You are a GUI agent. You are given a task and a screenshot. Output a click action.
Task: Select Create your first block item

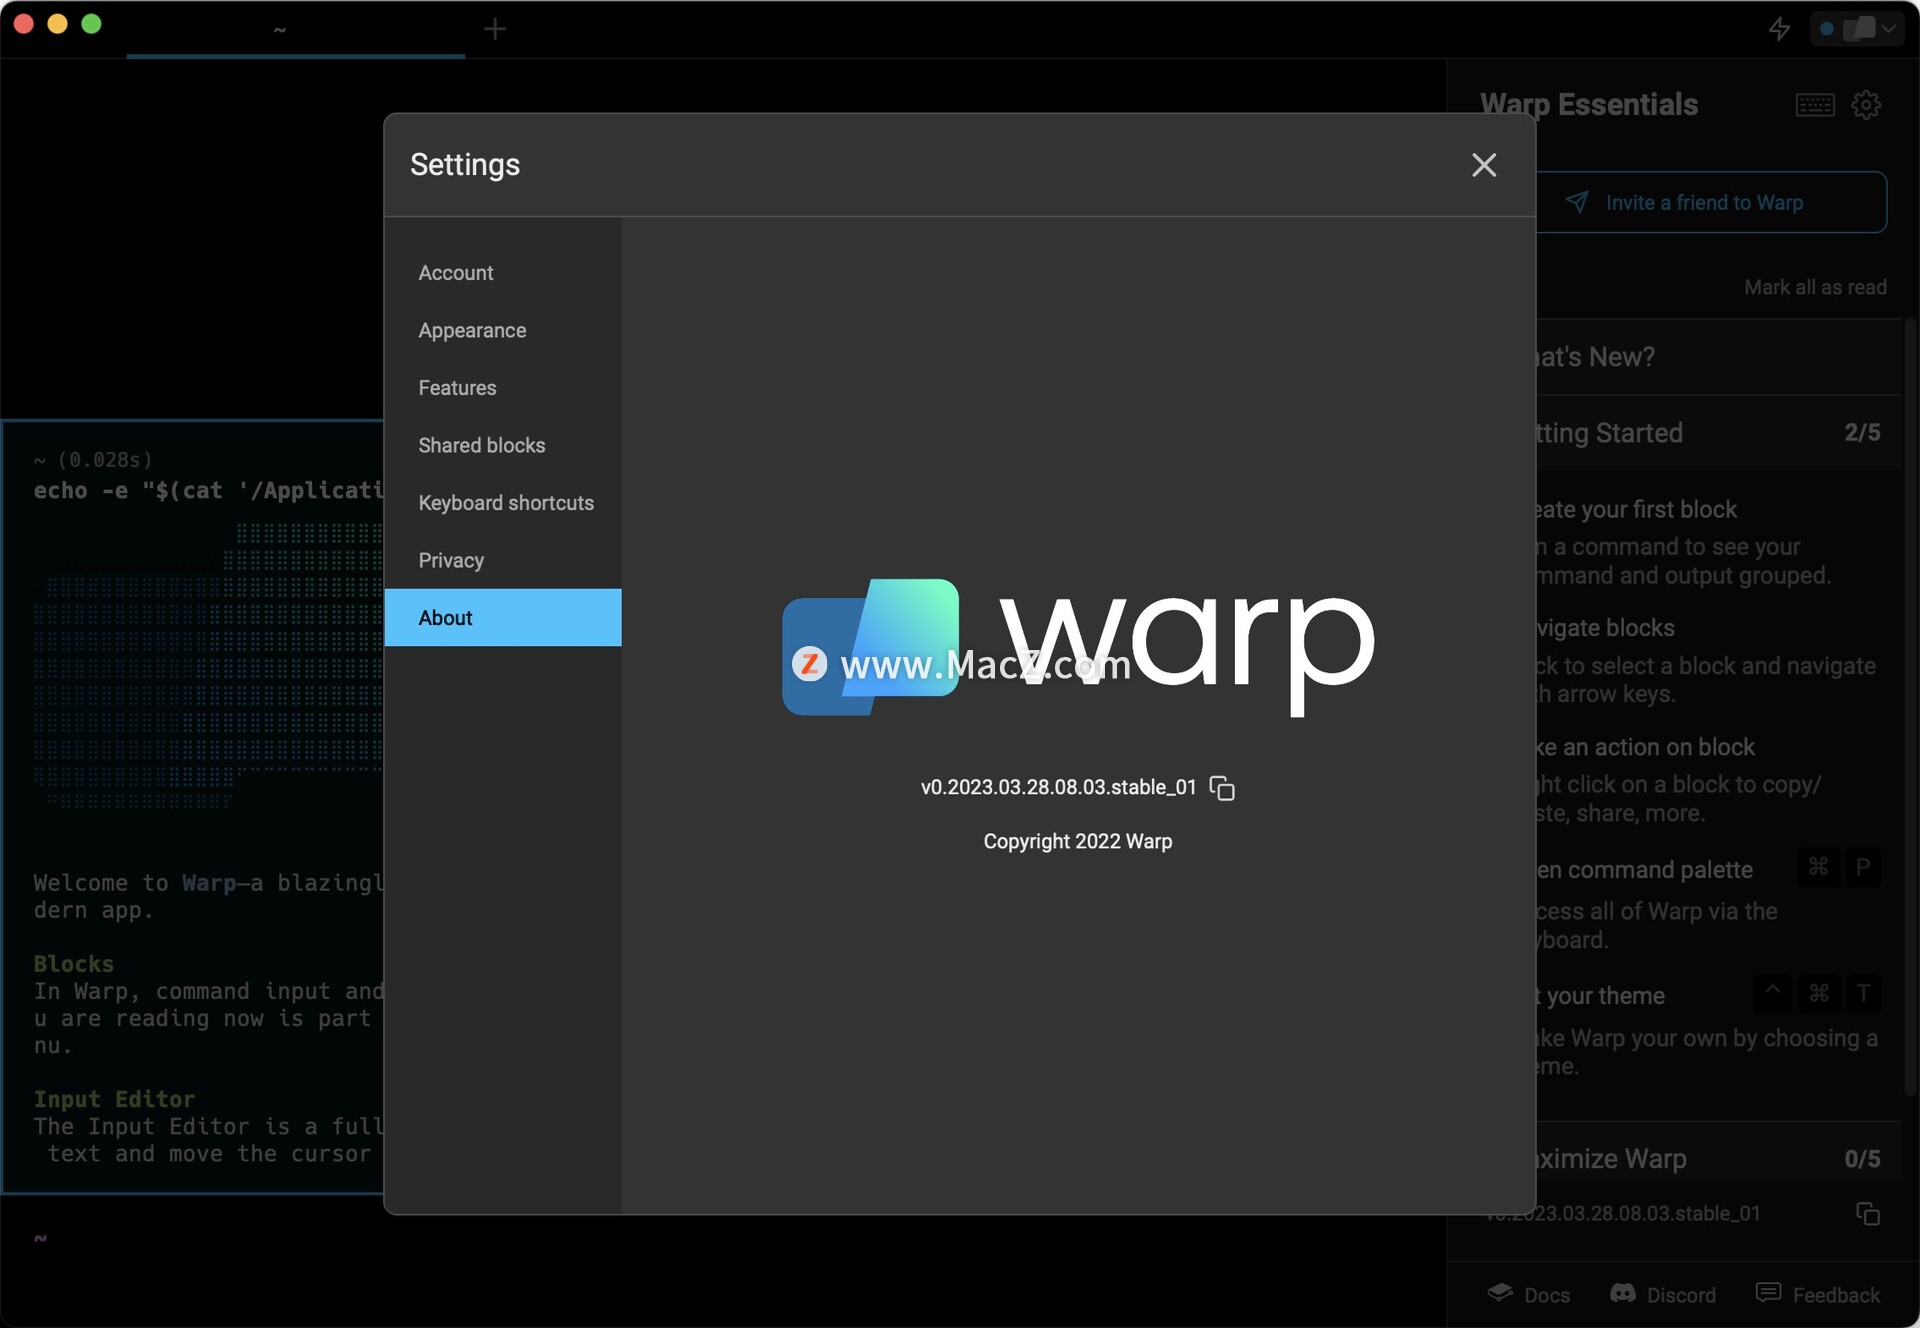[1710, 542]
